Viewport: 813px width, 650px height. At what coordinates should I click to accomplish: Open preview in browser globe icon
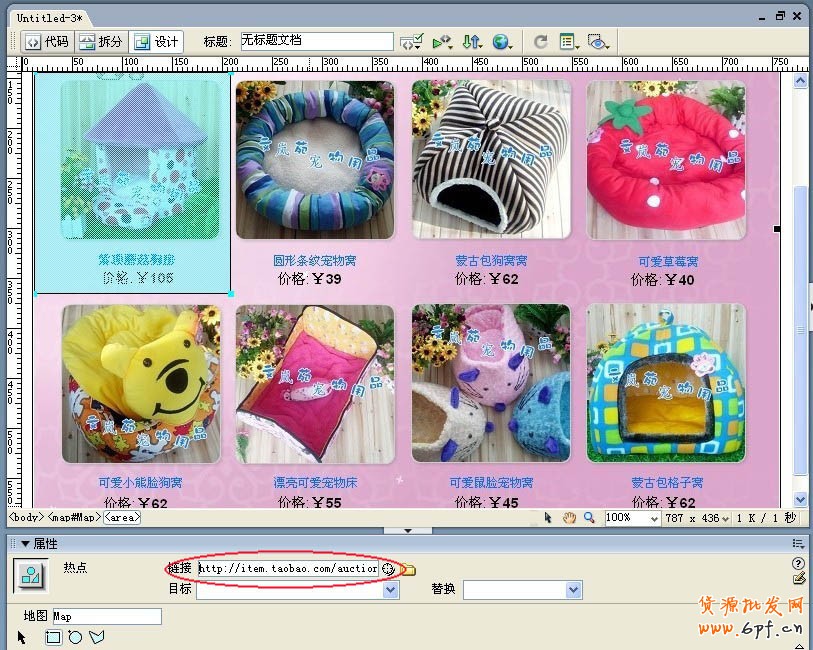(x=500, y=42)
